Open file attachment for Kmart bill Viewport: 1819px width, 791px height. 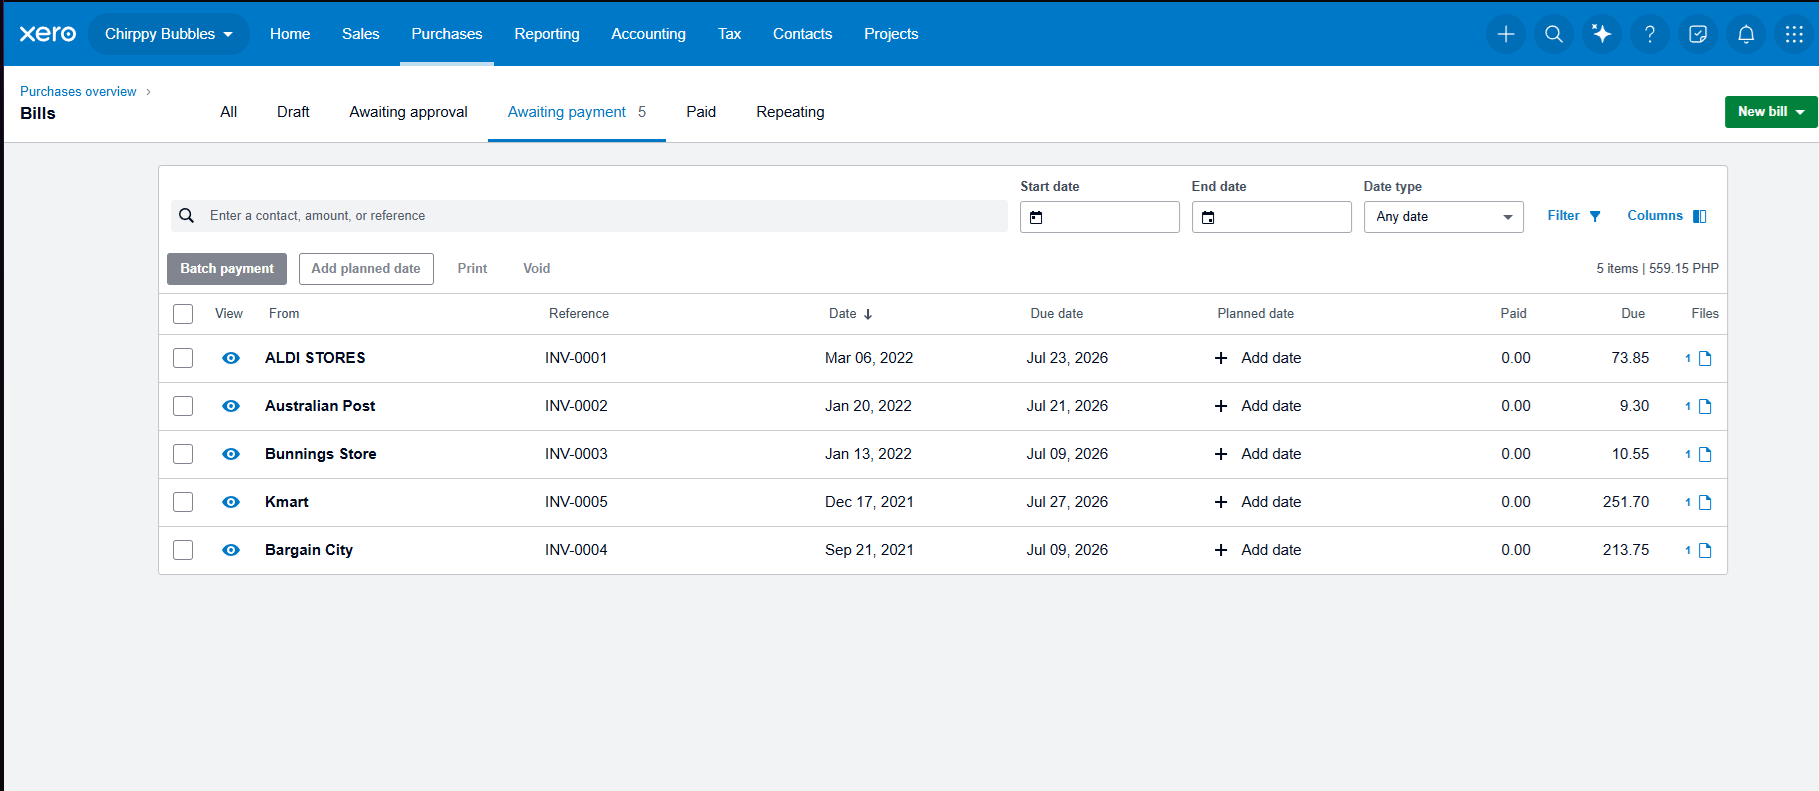pyautogui.click(x=1705, y=502)
